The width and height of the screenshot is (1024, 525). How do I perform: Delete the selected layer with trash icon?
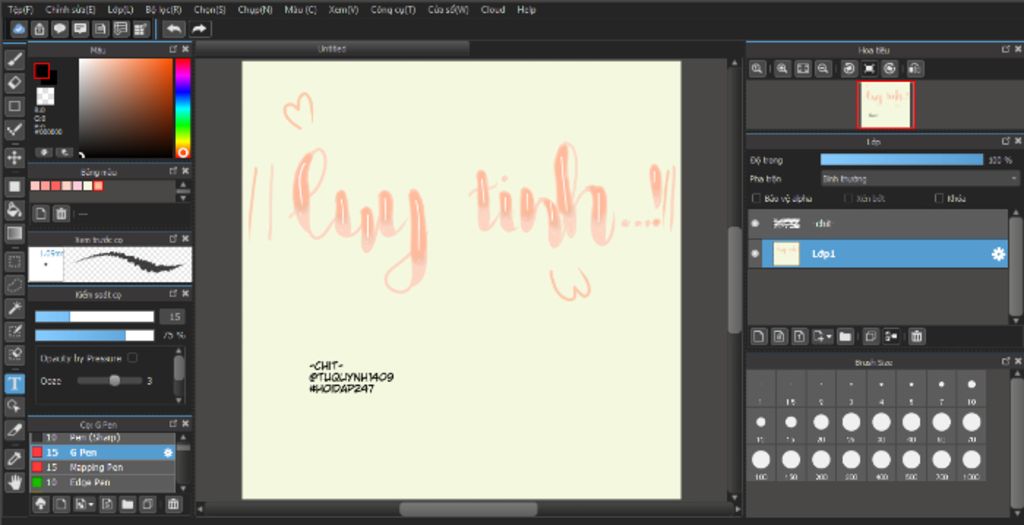tap(917, 336)
